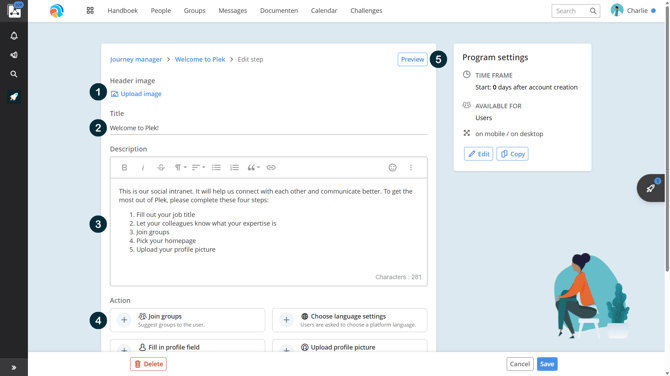Open search magnifier in left sidebar

[x=14, y=74]
